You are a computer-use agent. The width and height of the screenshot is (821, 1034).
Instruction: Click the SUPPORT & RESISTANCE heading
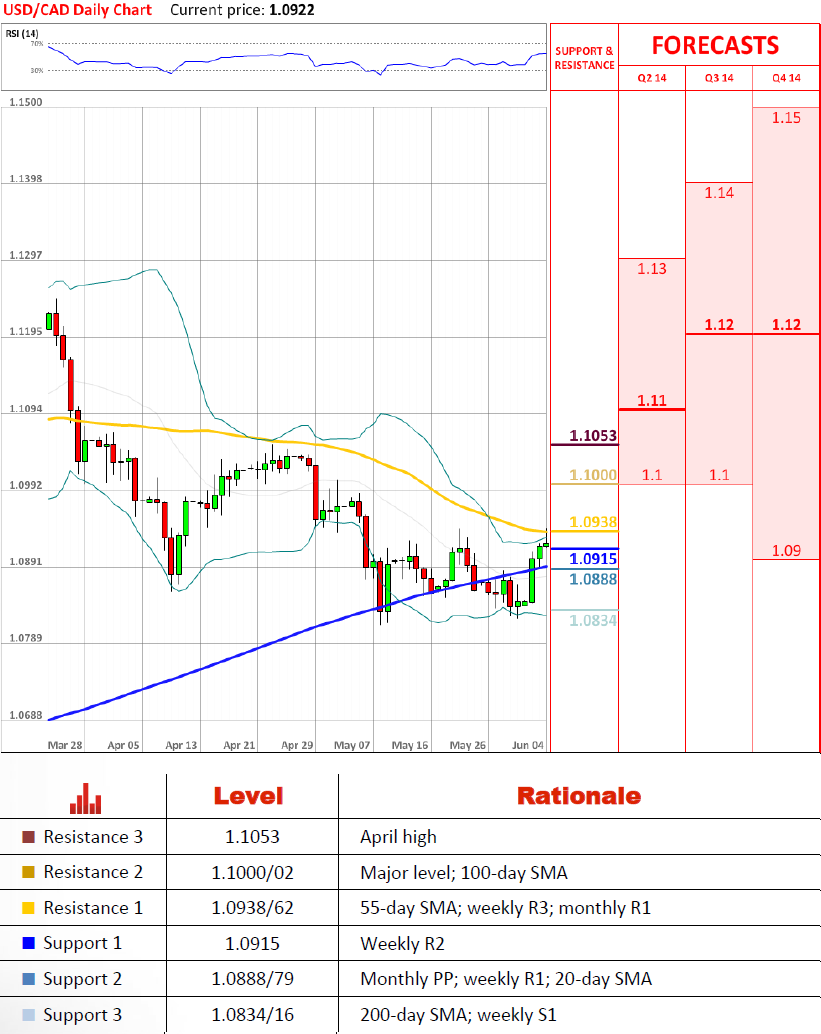(x=584, y=57)
